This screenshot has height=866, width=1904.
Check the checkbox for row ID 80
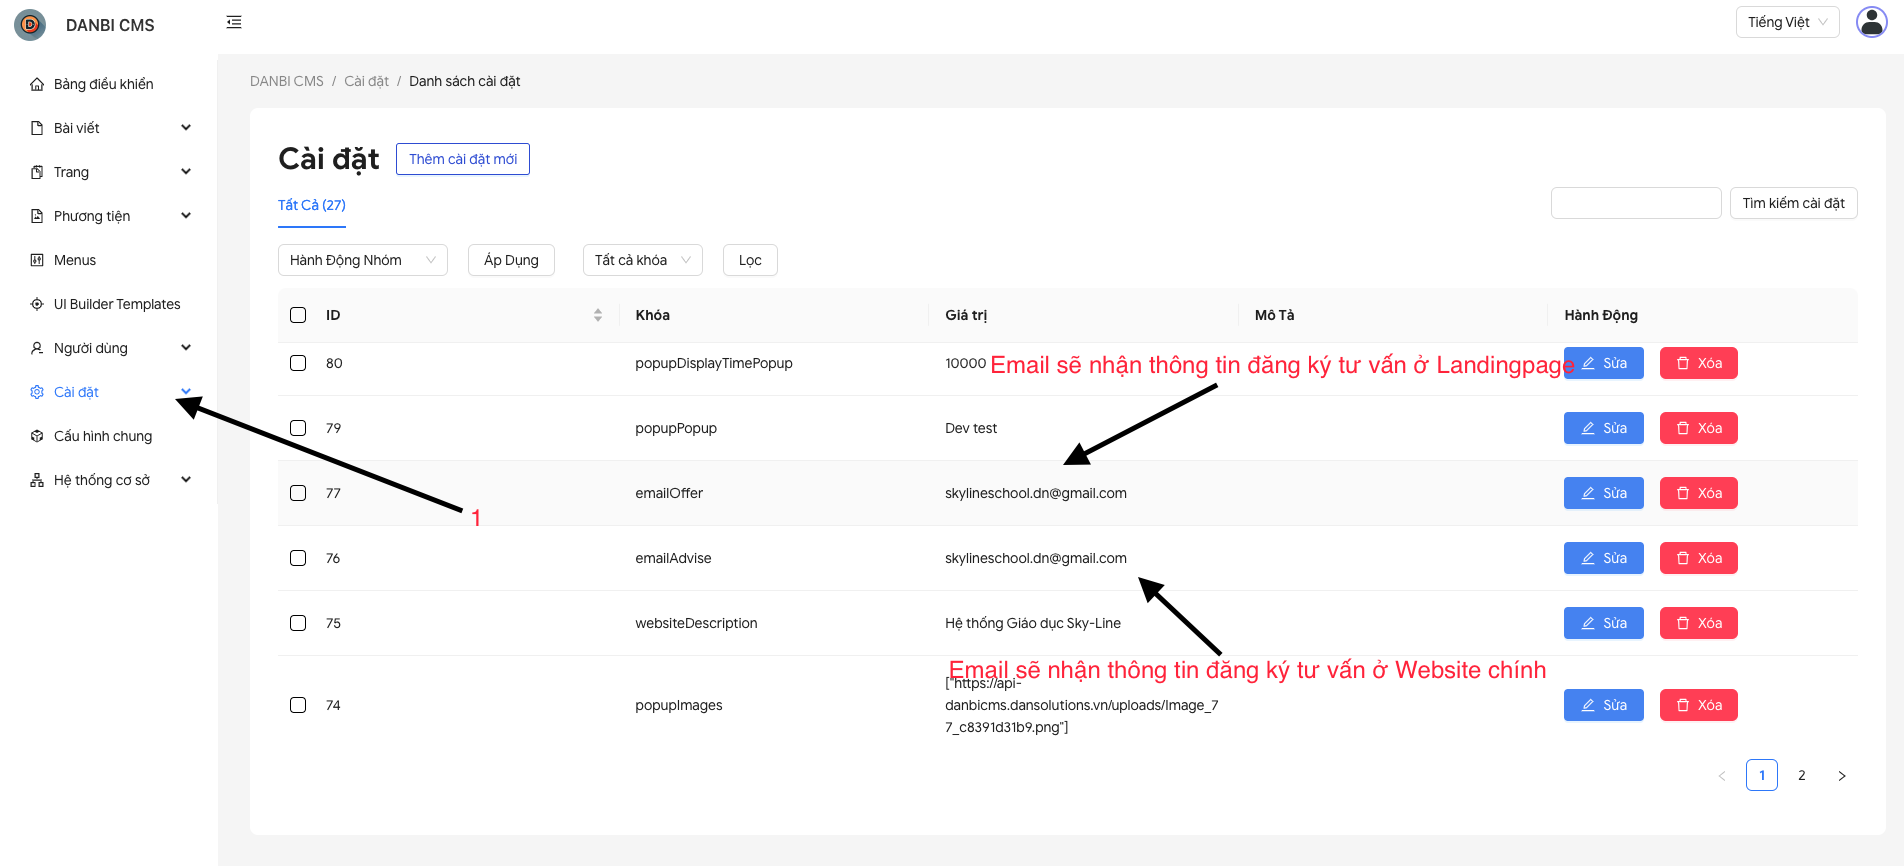pos(298,363)
